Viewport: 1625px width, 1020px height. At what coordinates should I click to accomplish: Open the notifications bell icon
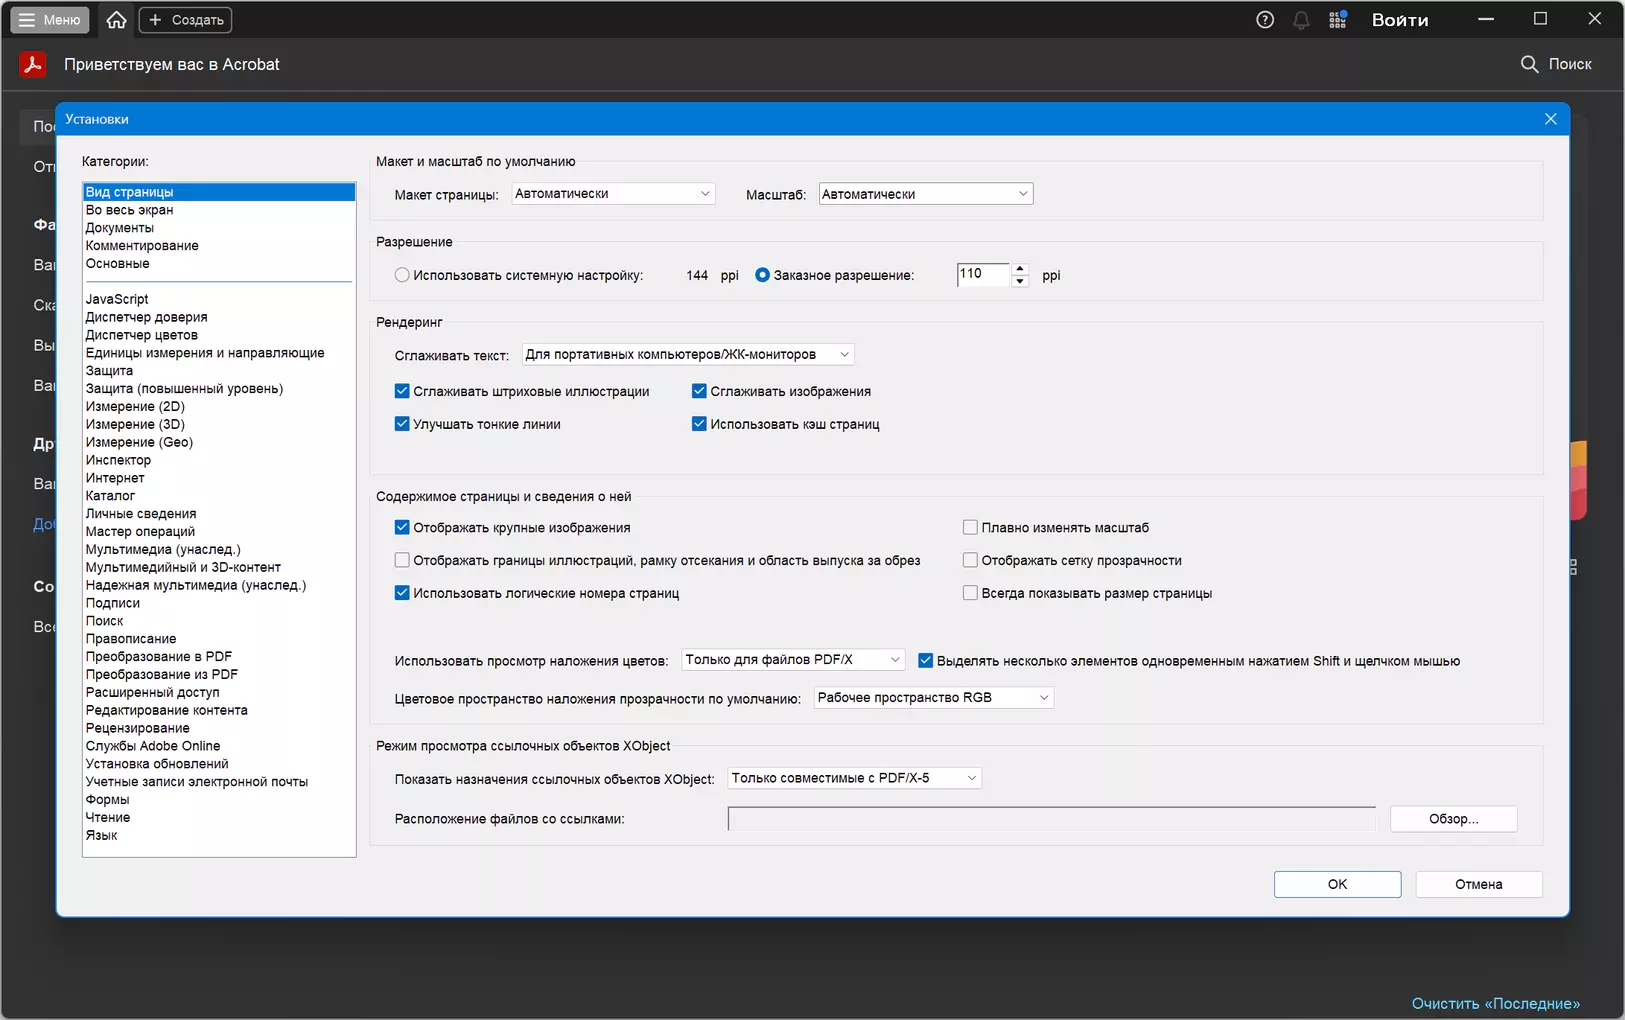tap(1301, 20)
